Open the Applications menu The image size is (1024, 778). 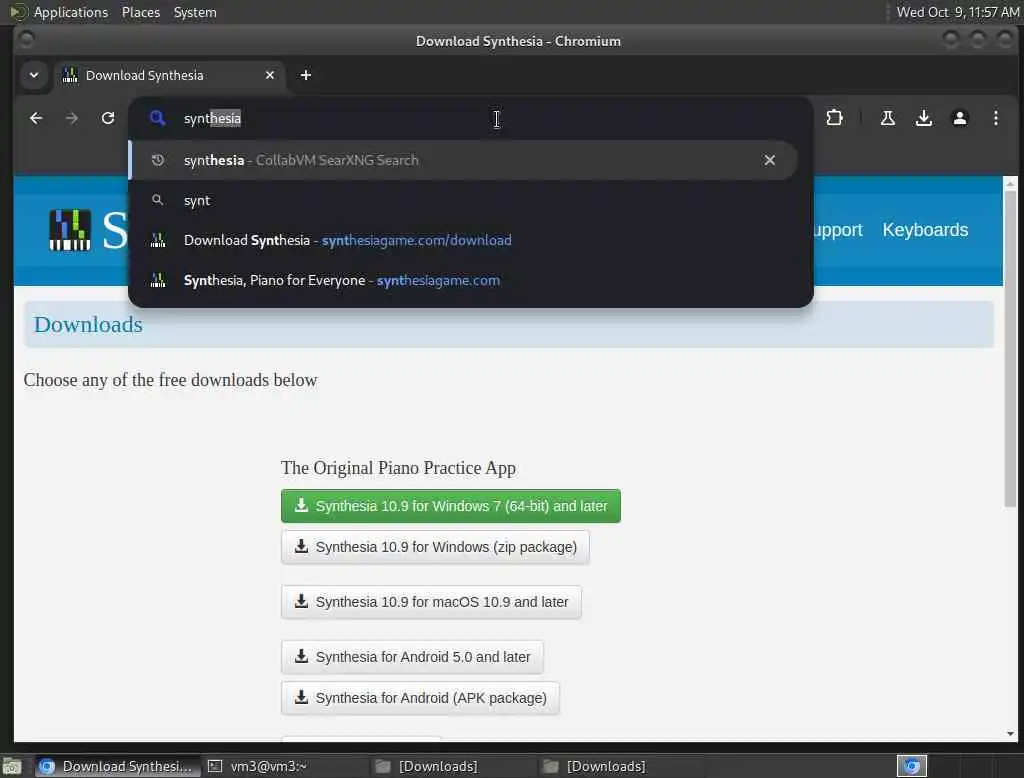pos(71,12)
